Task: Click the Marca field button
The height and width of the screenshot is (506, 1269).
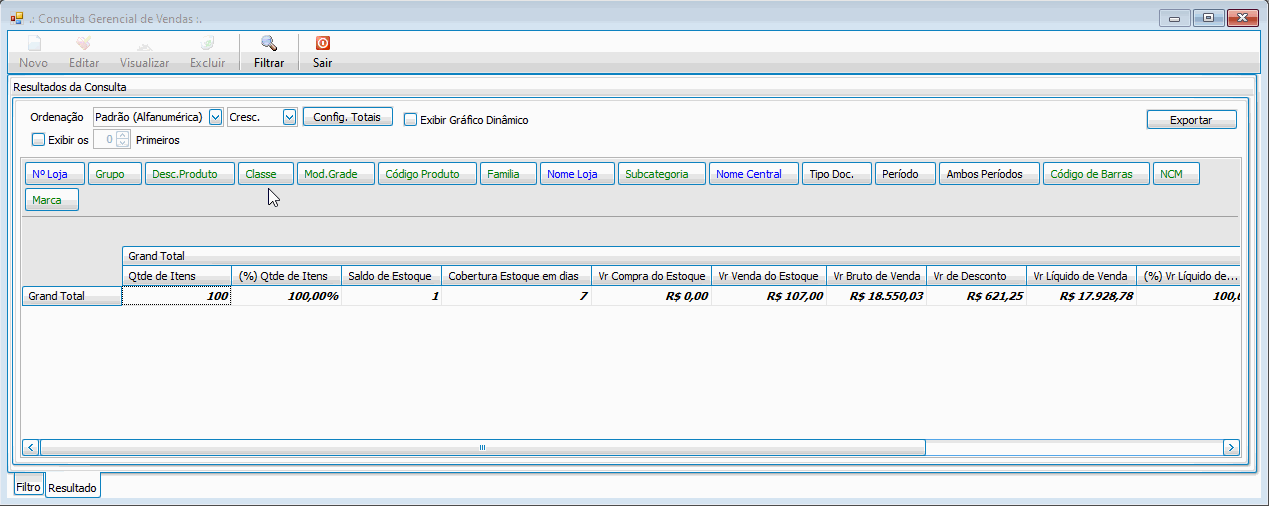Action: [52, 200]
